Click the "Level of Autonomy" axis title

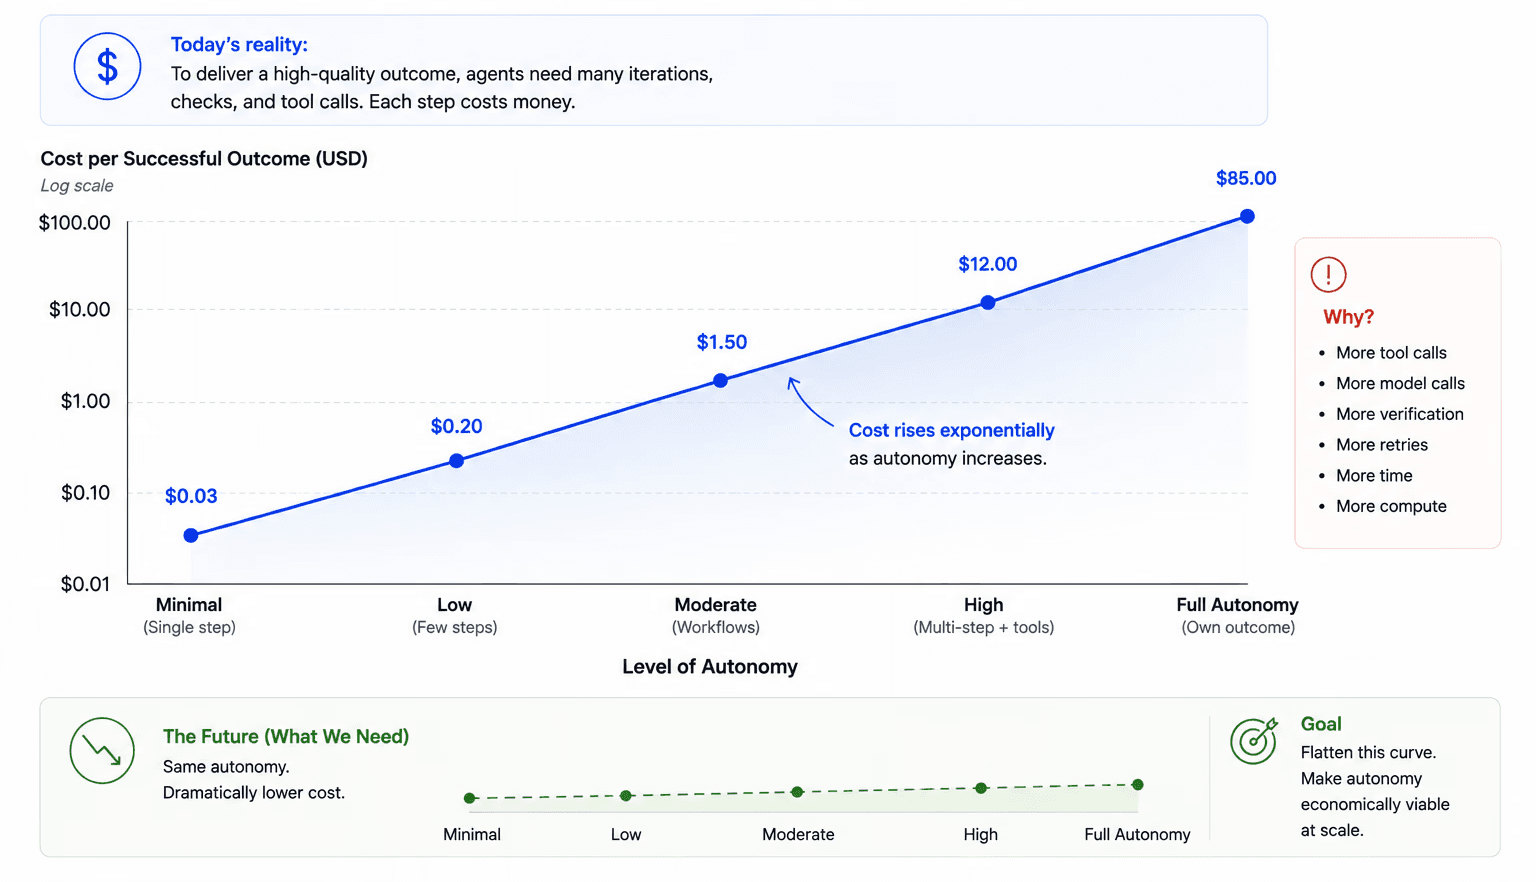click(x=710, y=667)
